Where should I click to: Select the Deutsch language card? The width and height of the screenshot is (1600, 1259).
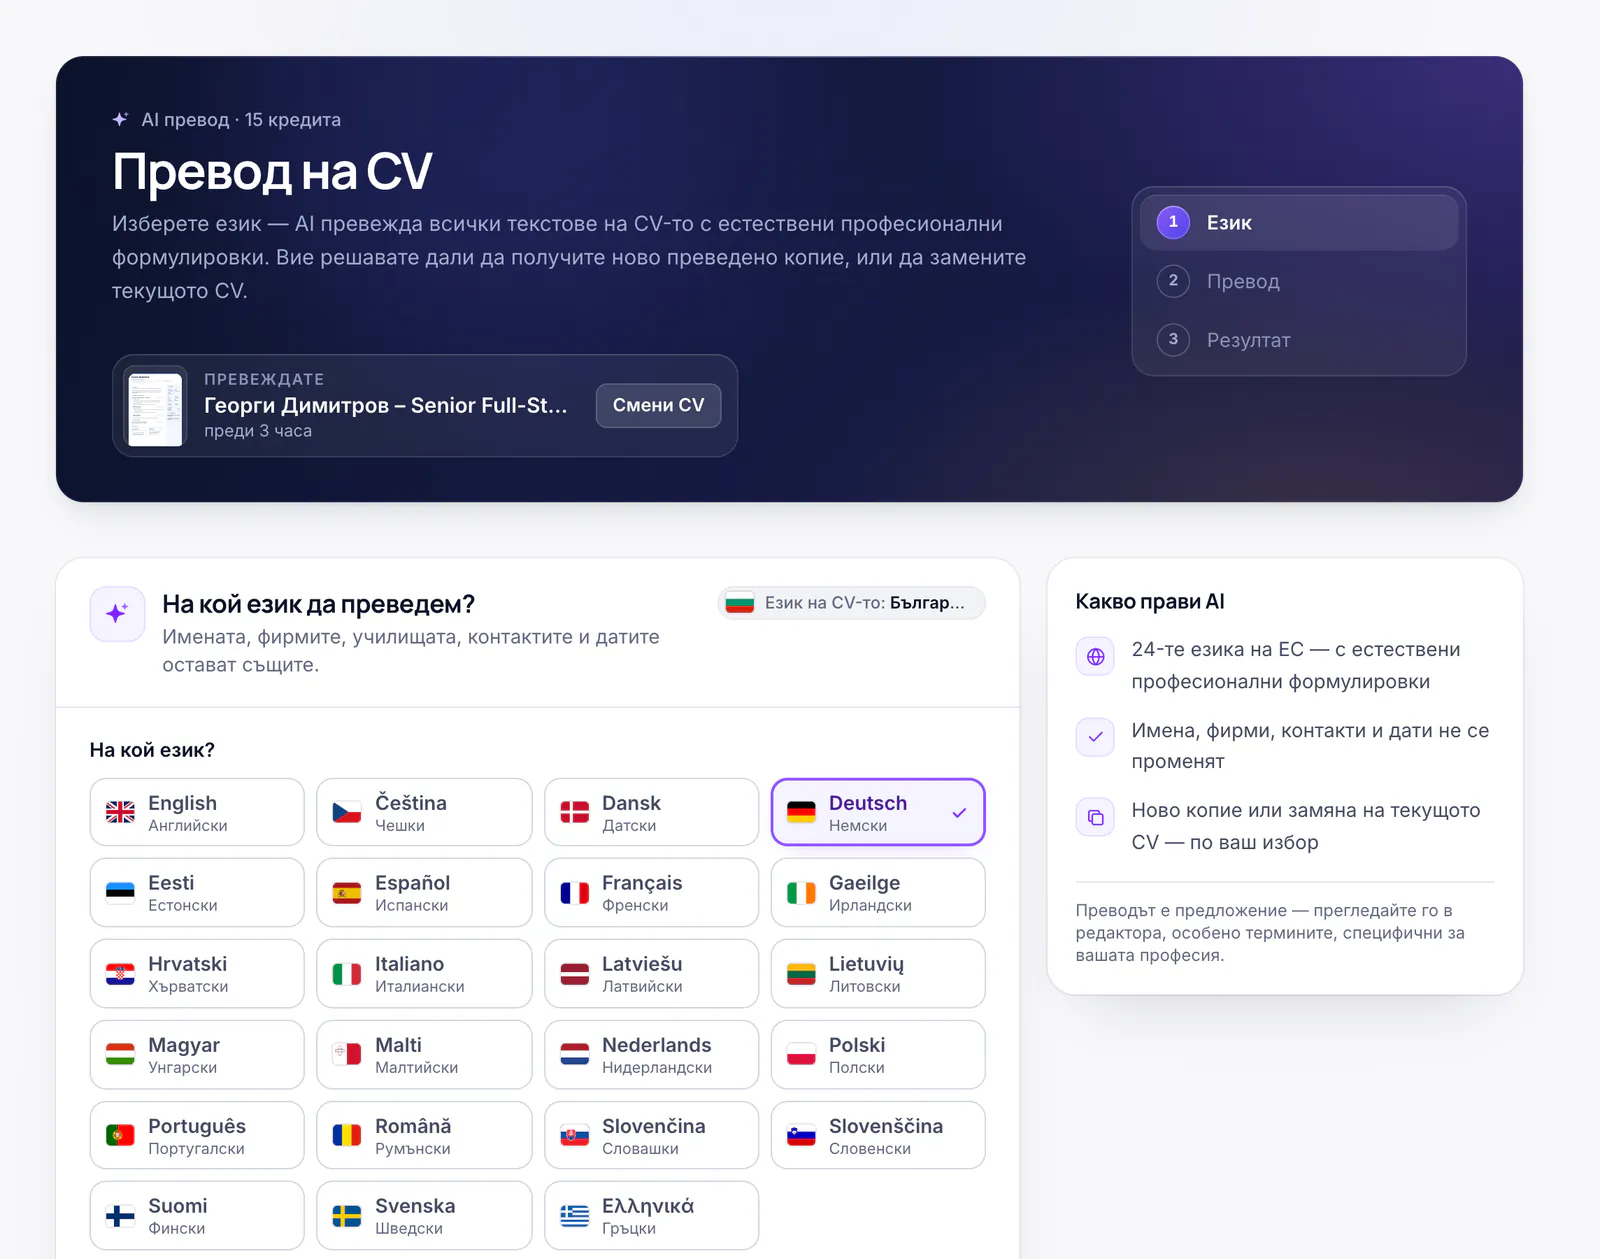[878, 812]
